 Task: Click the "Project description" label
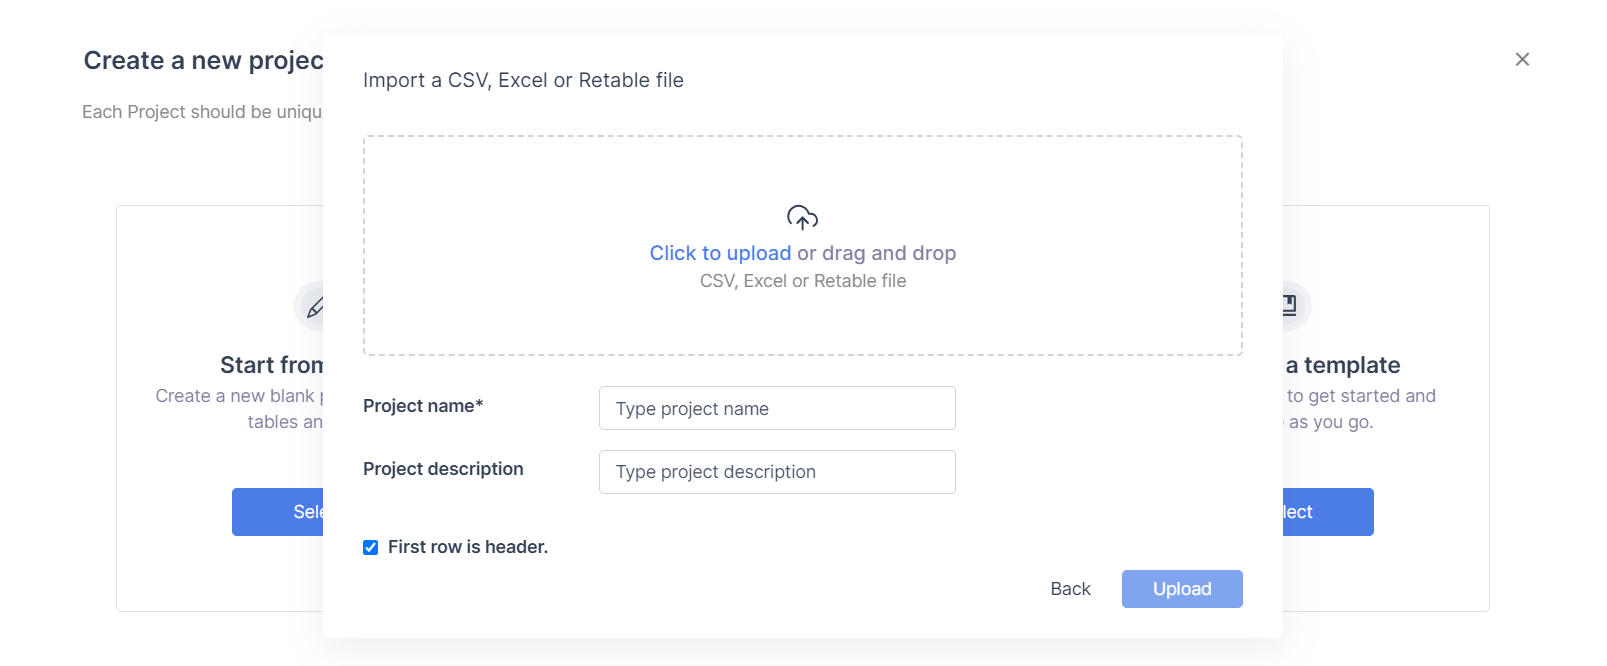pos(443,469)
